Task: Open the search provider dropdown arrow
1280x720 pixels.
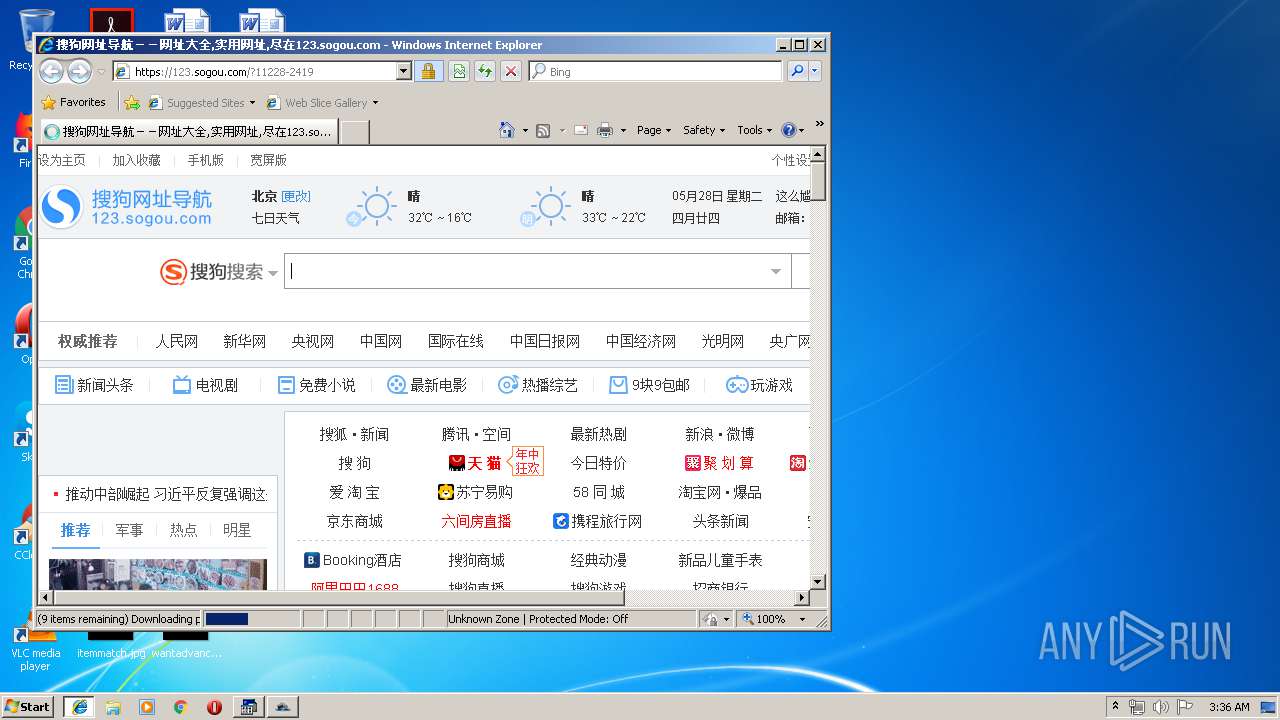Action: [815, 71]
